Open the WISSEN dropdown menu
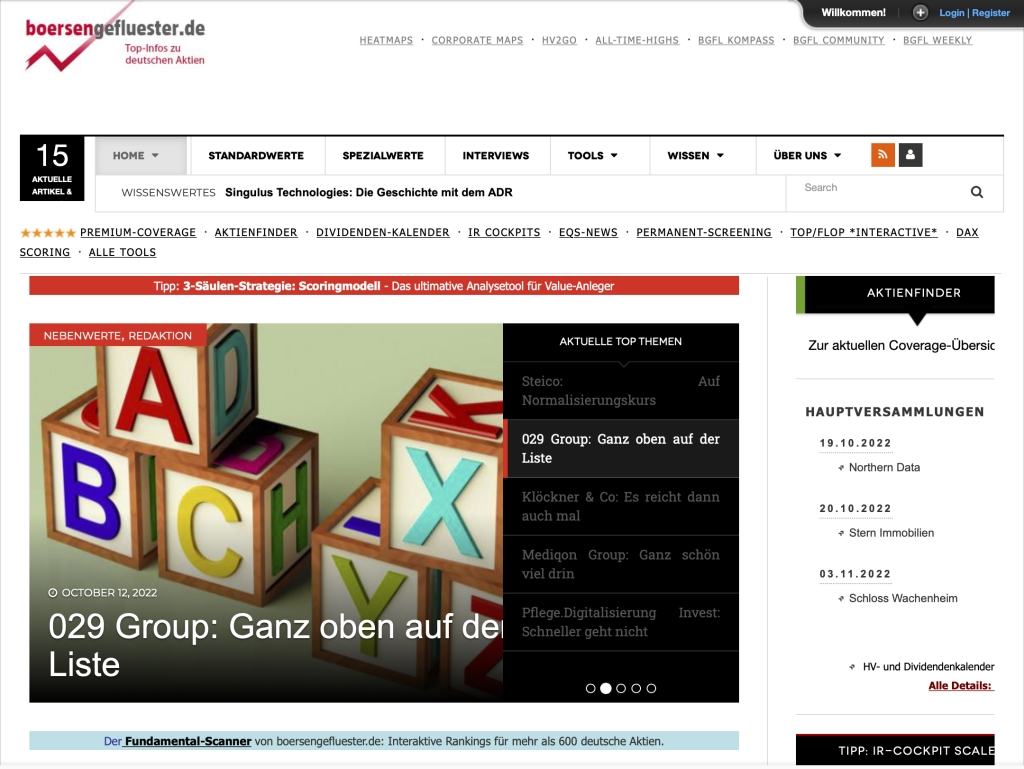Viewport: 1024px width, 769px height. click(695, 156)
